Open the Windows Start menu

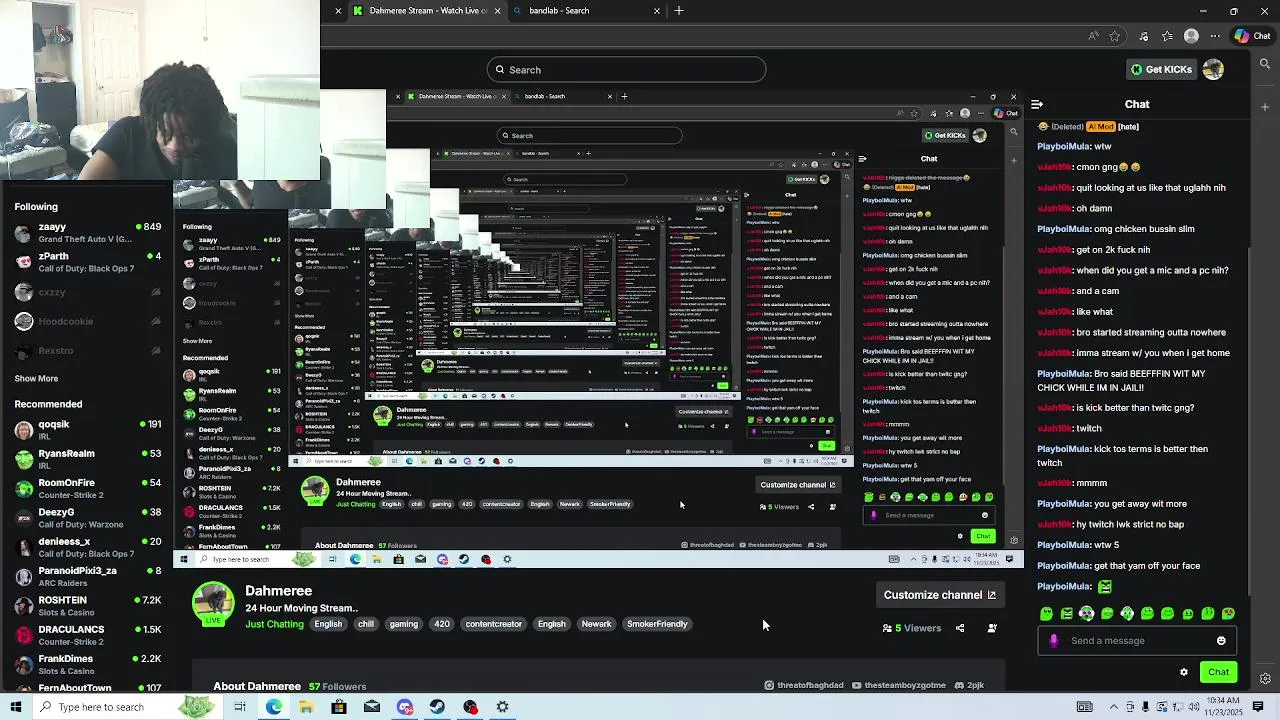(x=16, y=707)
